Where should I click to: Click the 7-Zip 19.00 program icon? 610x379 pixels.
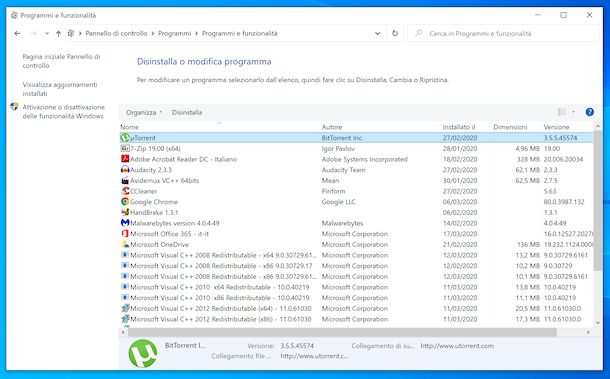point(125,148)
